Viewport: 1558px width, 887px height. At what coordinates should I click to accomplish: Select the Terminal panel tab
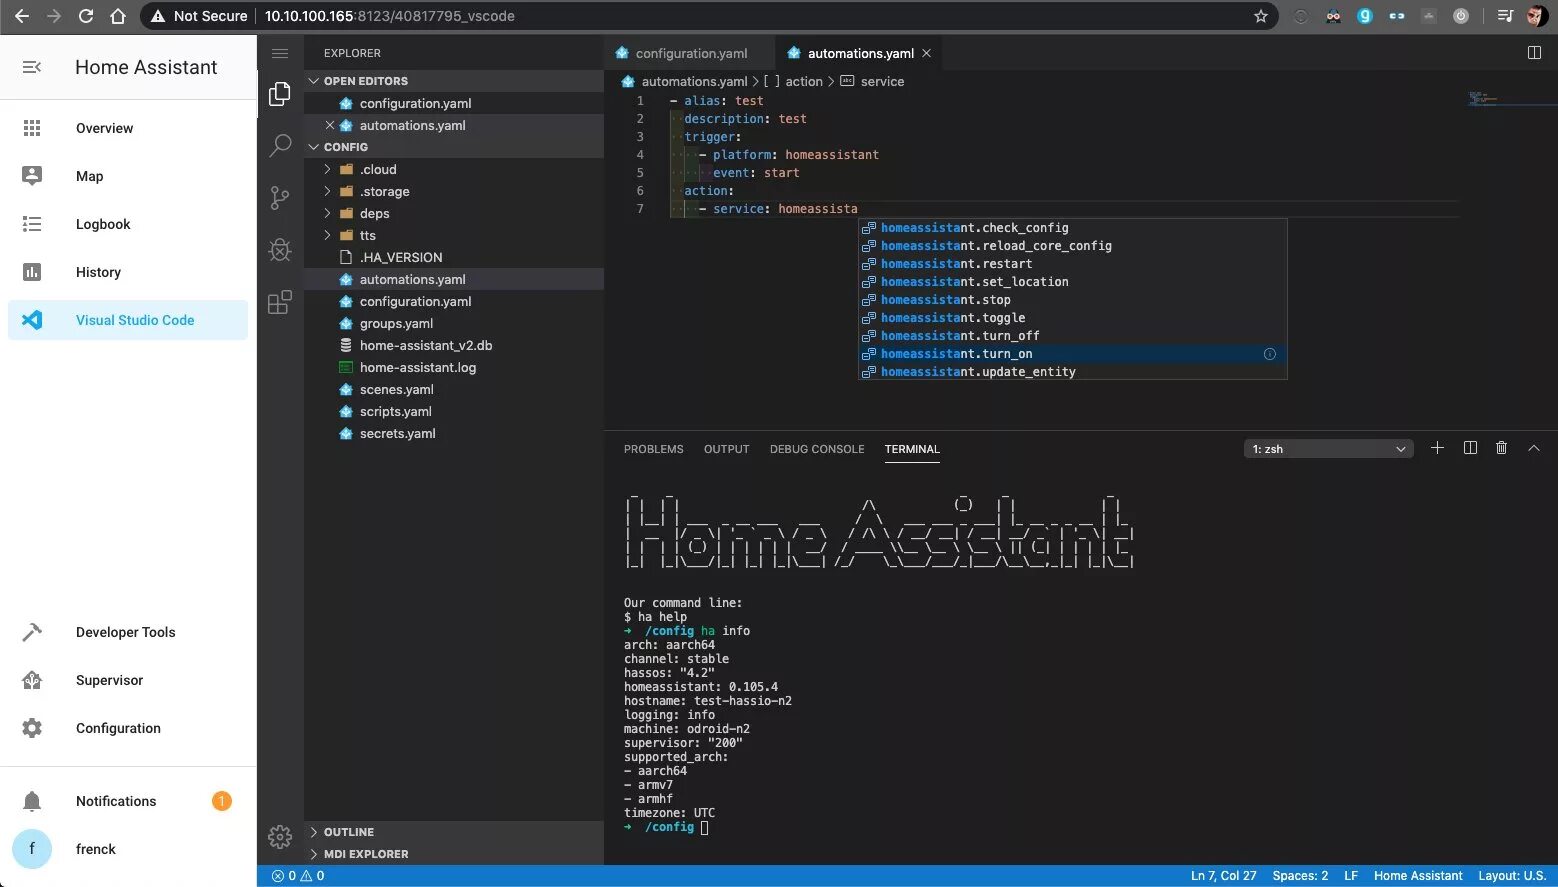(x=912, y=449)
